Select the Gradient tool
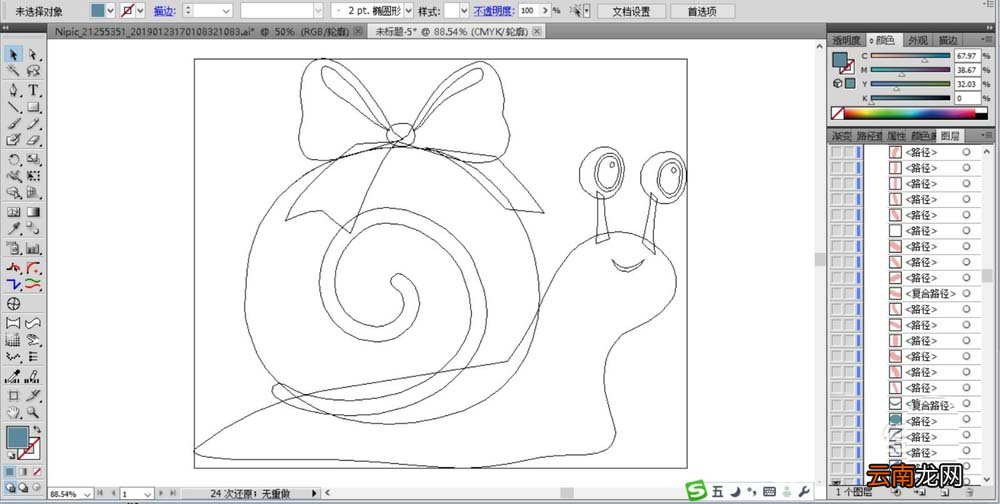 pyautogui.click(x=34, y=212)
